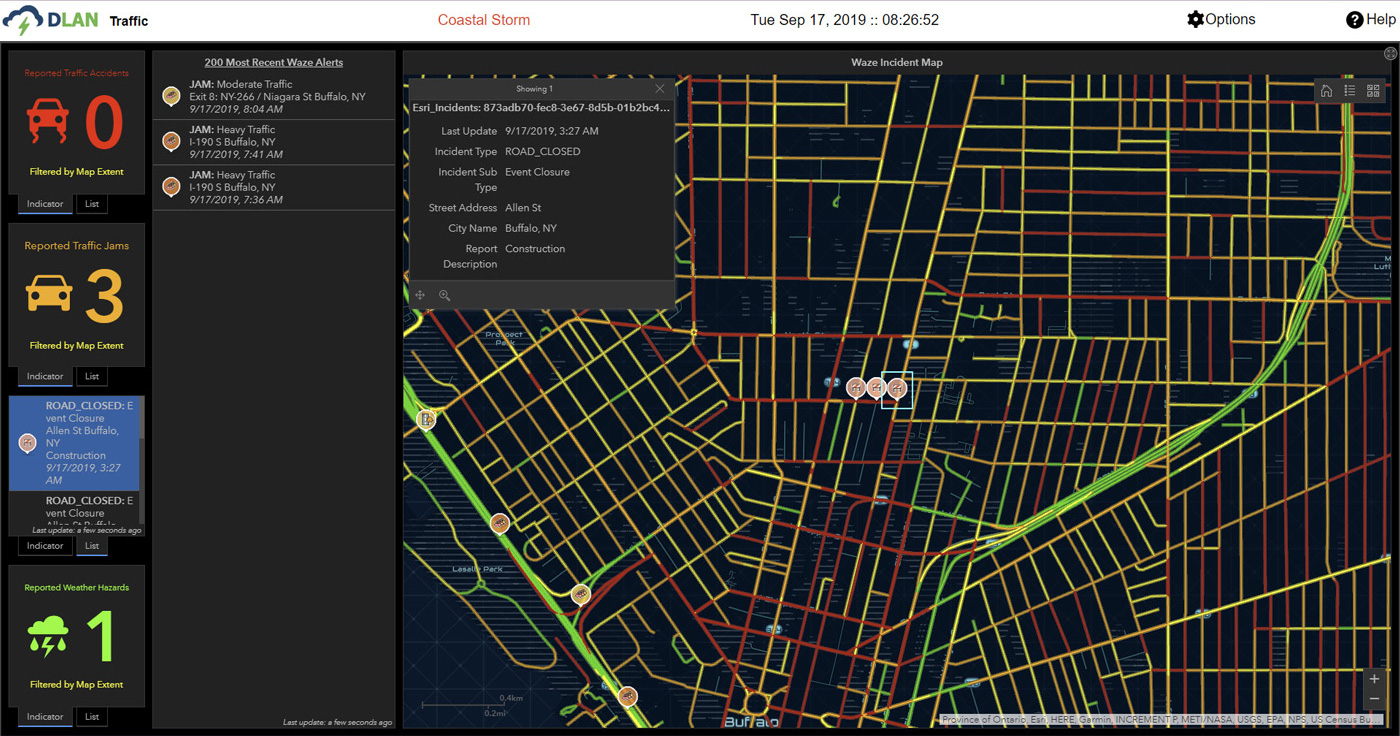The width and height of the screenshot is (1400, 736).
Task: Expand the map panel to full screen
Action: tap(1389, 53)
